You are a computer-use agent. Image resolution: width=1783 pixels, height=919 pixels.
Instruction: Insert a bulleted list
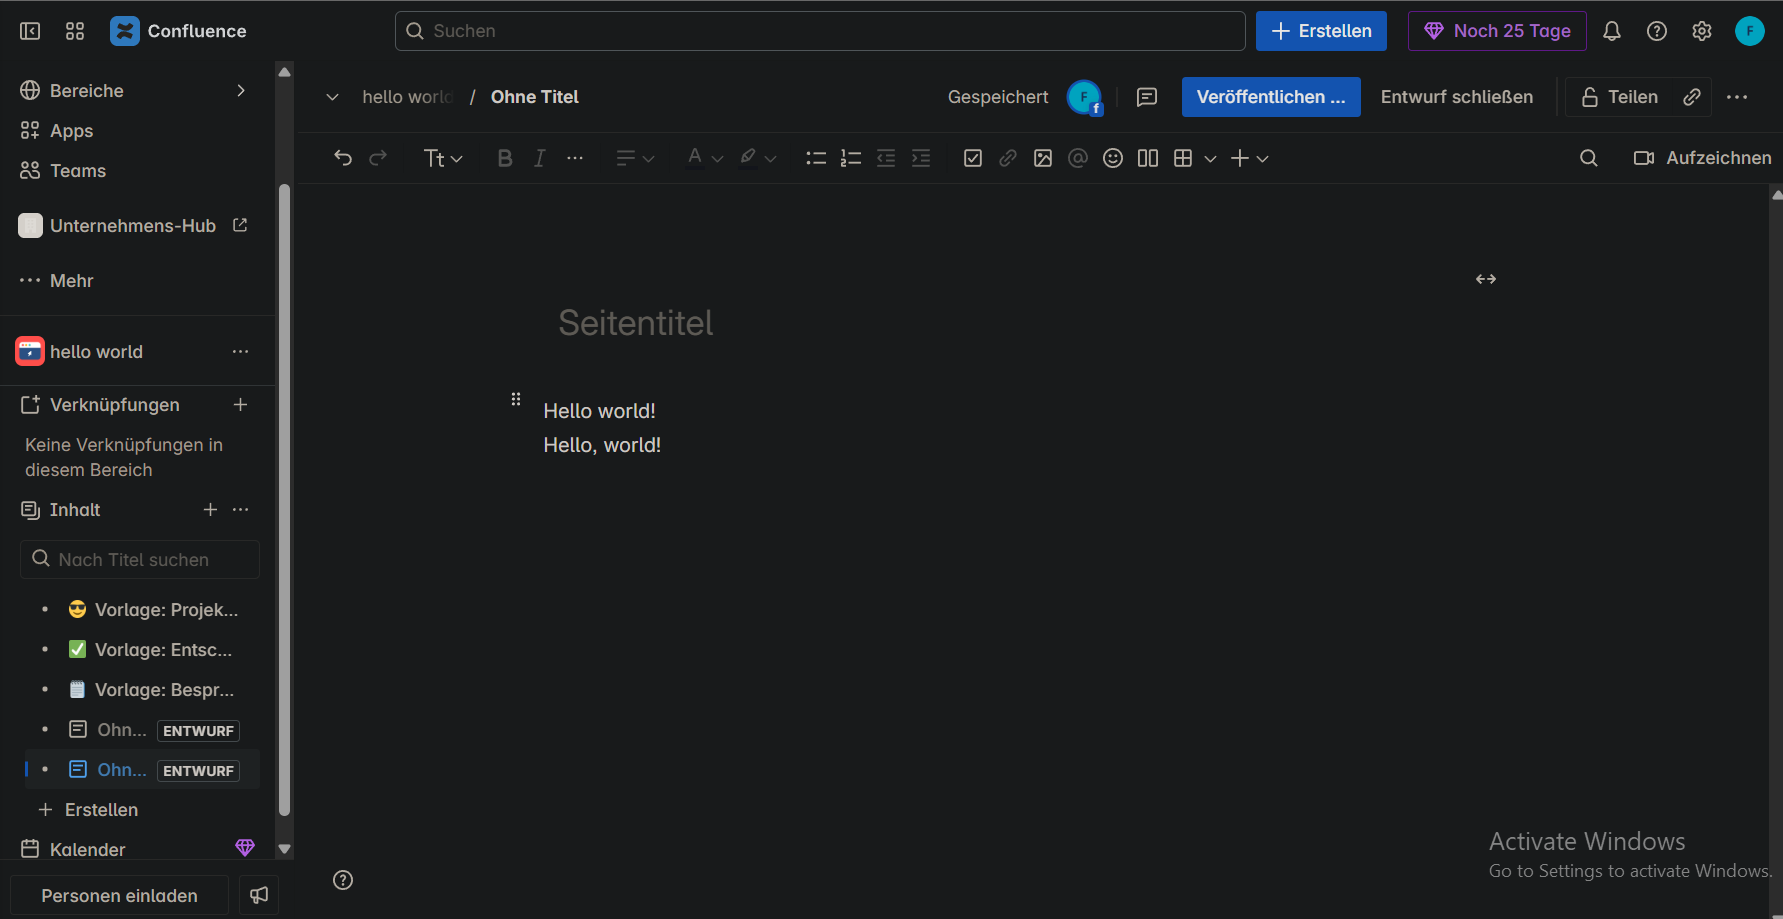(815, 157)
